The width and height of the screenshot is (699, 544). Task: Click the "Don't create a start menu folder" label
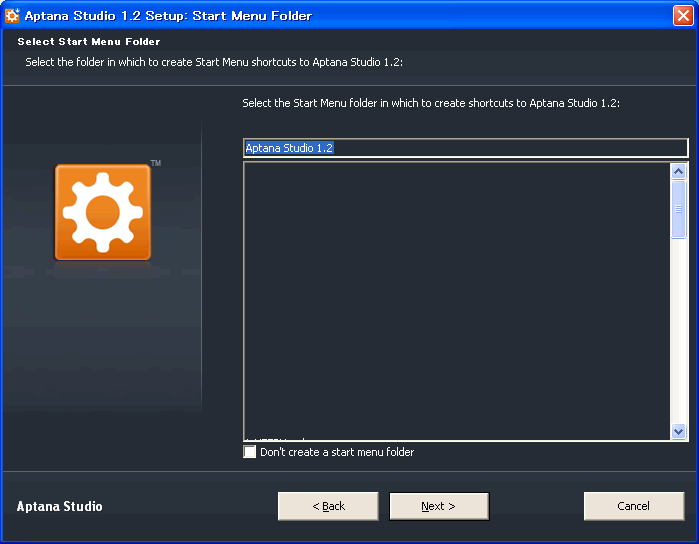[x=337, y=452]
